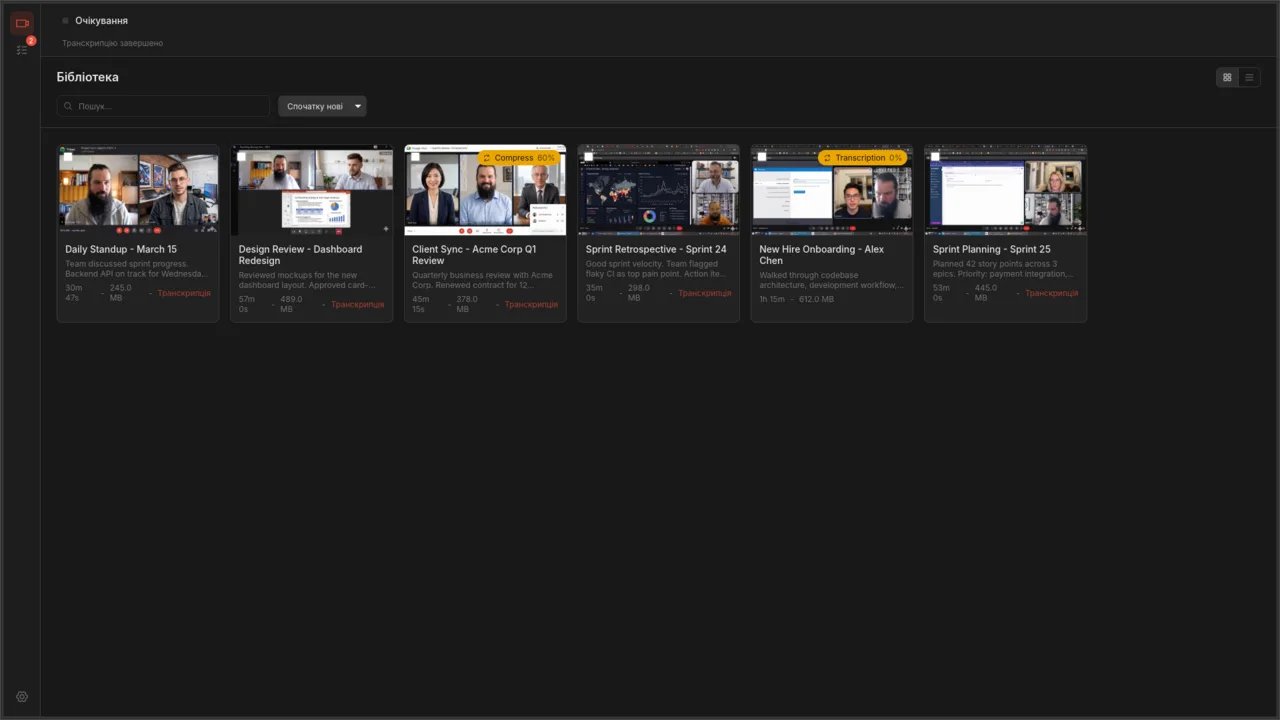Click the 612.0 MB file size

816,299
